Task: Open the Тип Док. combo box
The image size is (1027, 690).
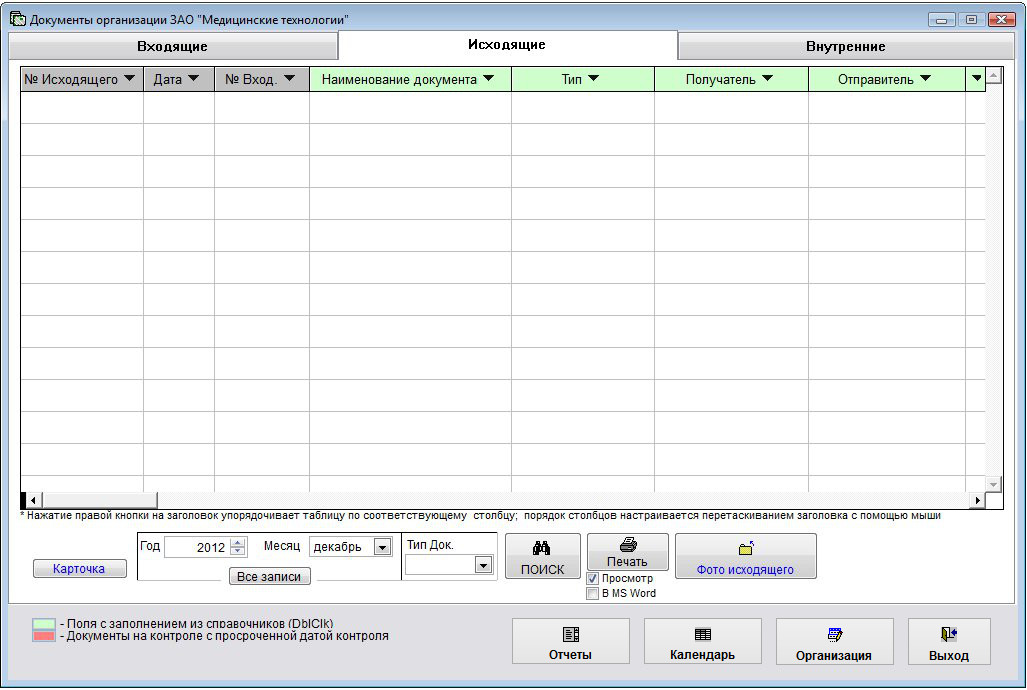Action: (x=449, y=565)
